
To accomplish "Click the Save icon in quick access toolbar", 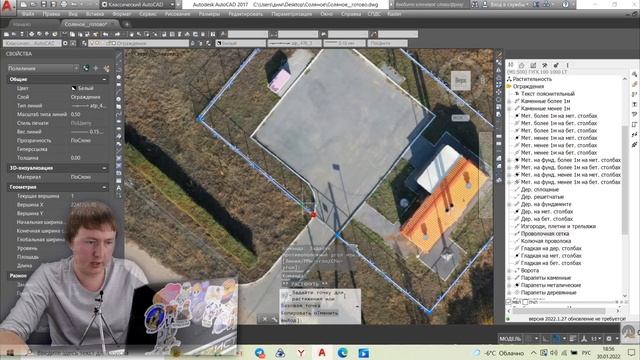I will click(x=44, y=4).
